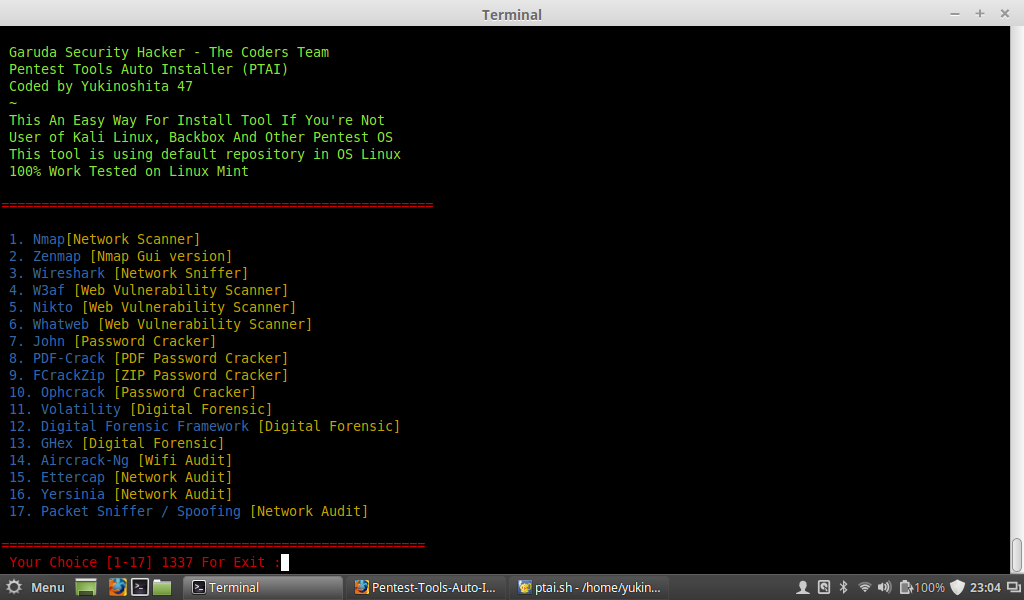1024x600 pixels.
Task: Click the '14. Aircrack-Ng [Wifi Audit]' line
Action: tap(120, 460)
